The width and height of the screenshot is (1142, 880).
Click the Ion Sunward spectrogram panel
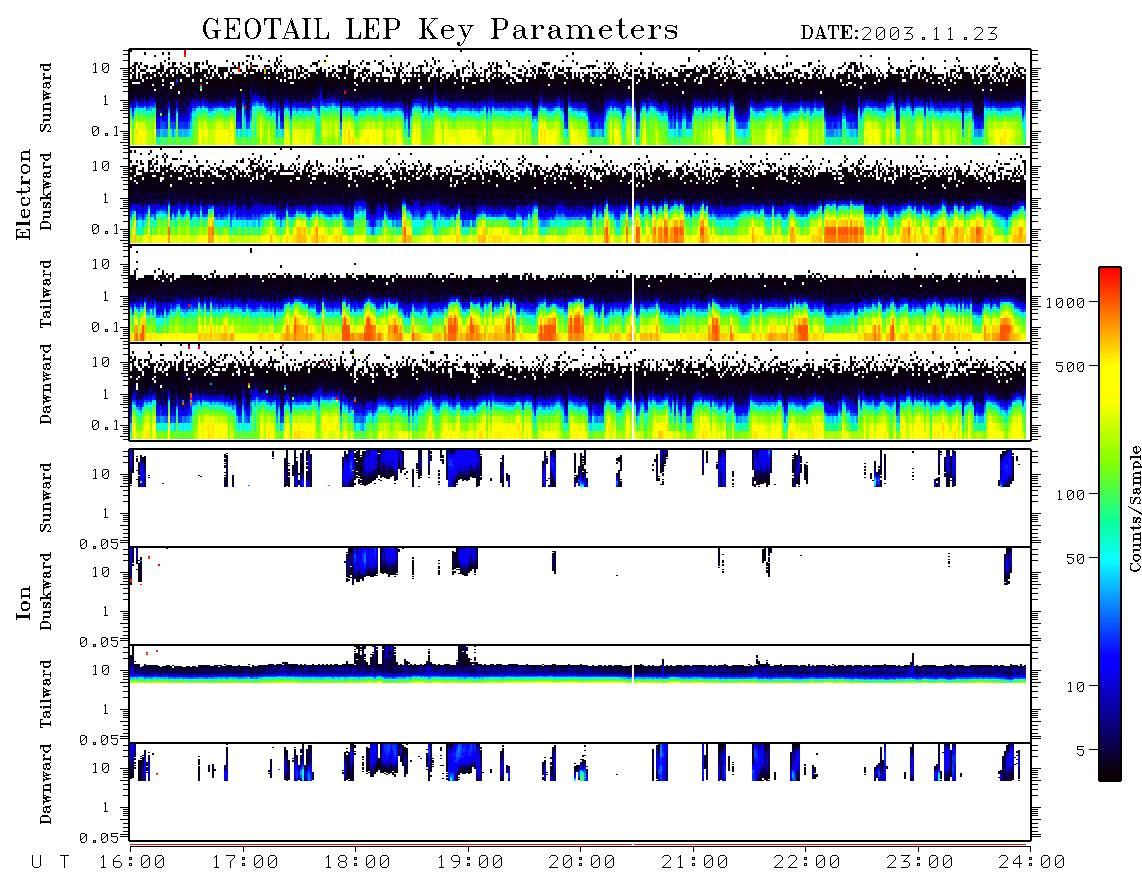[580, 498]
